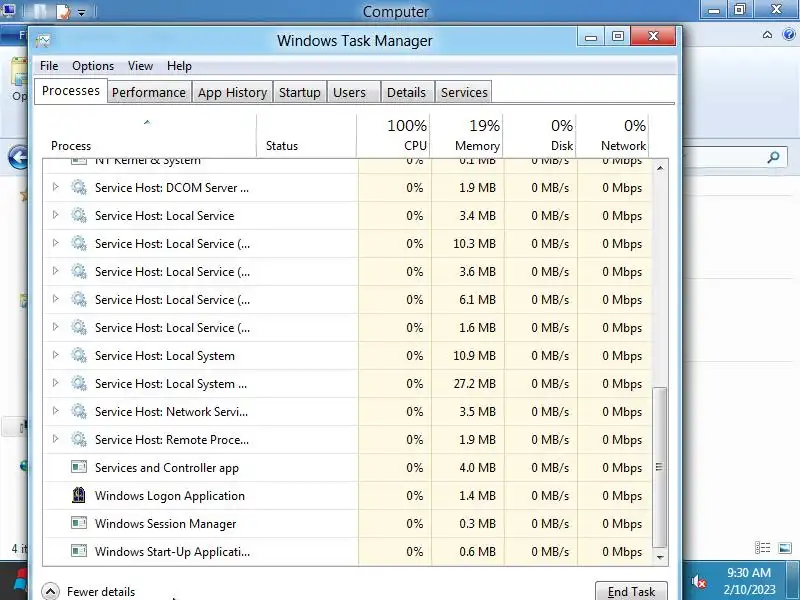800x600 pixels.
Task: Select the Processes tab
Action: click(x=71, y=91)
